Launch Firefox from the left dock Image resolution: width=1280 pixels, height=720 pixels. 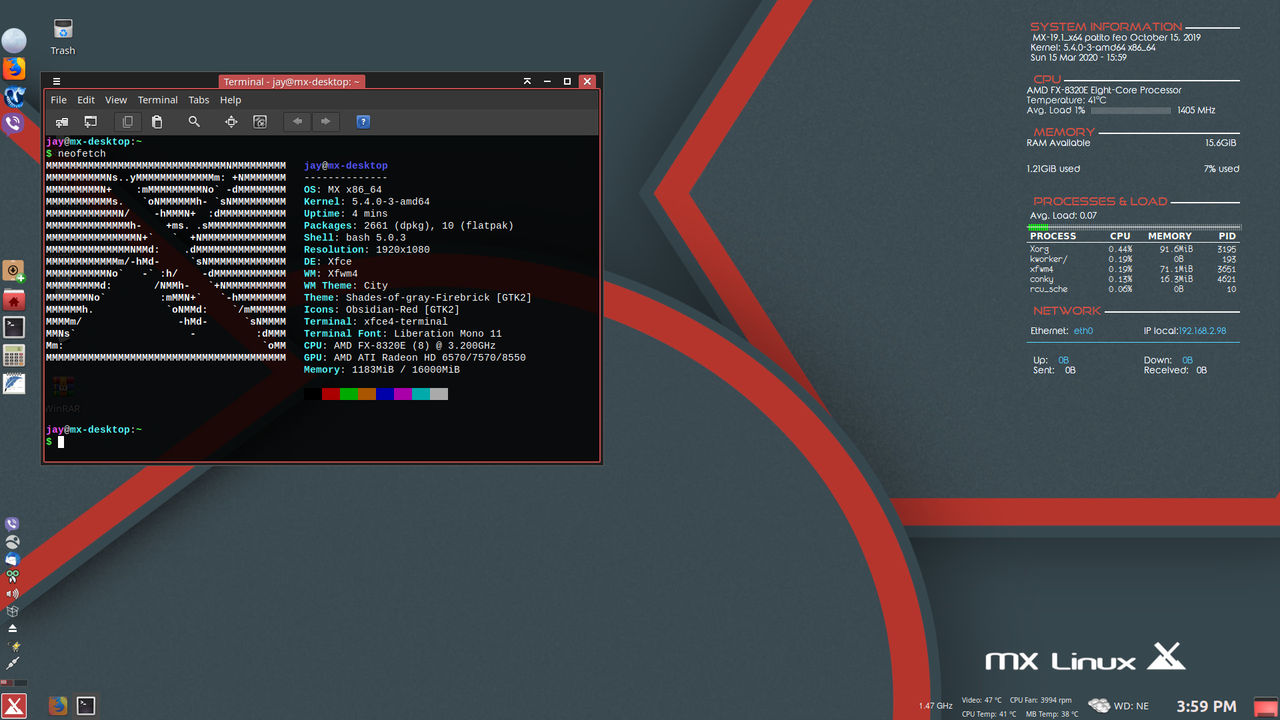[14, 68]
